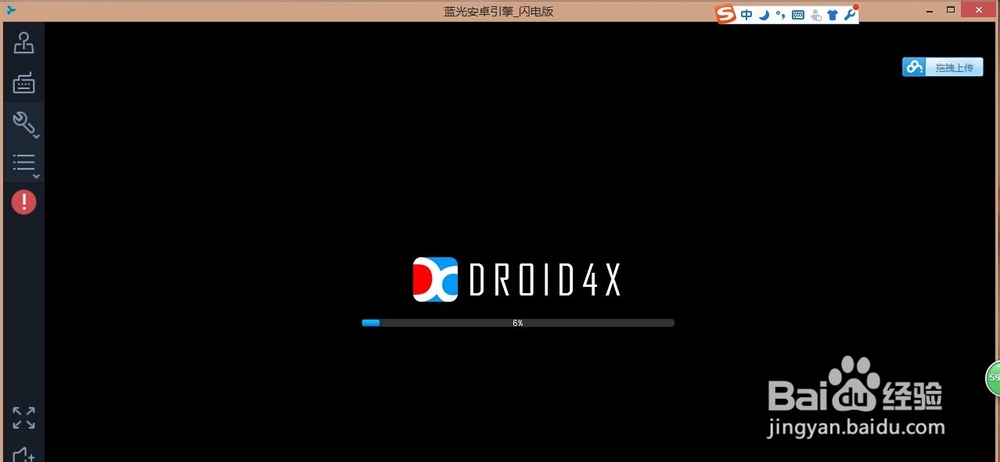Screen dimensions: 1000x462
Task: Toggle the moon half-width mode icon
Action: tap(764, 15)
